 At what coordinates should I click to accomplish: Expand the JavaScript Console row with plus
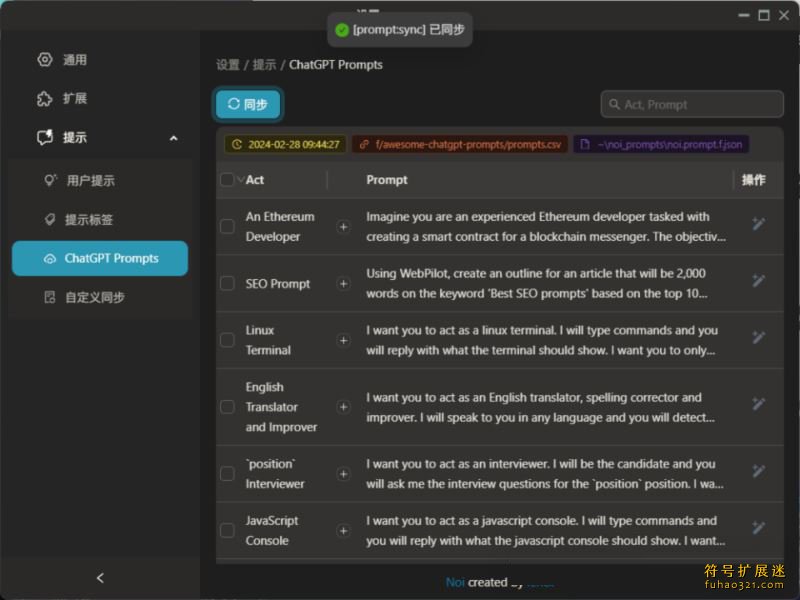343,531
